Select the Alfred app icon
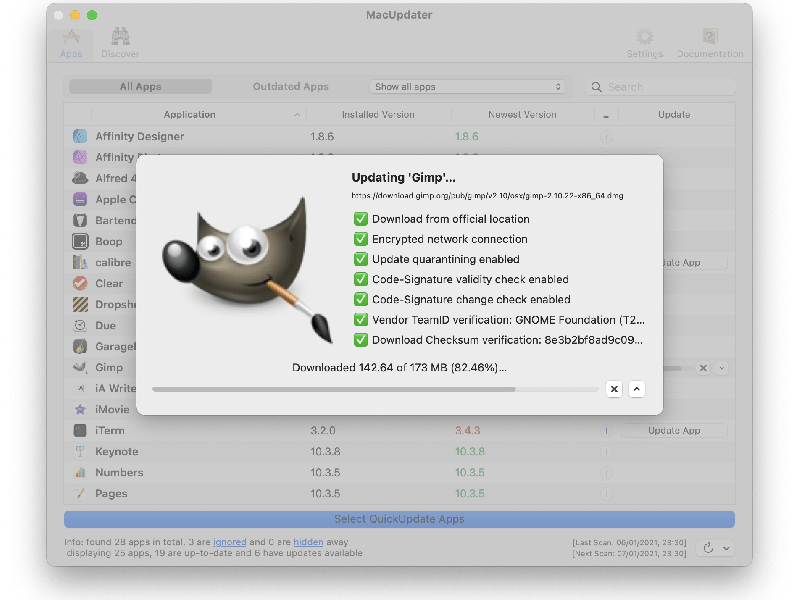Viewport: 800px width, 600px height. (x=80, y=178)
